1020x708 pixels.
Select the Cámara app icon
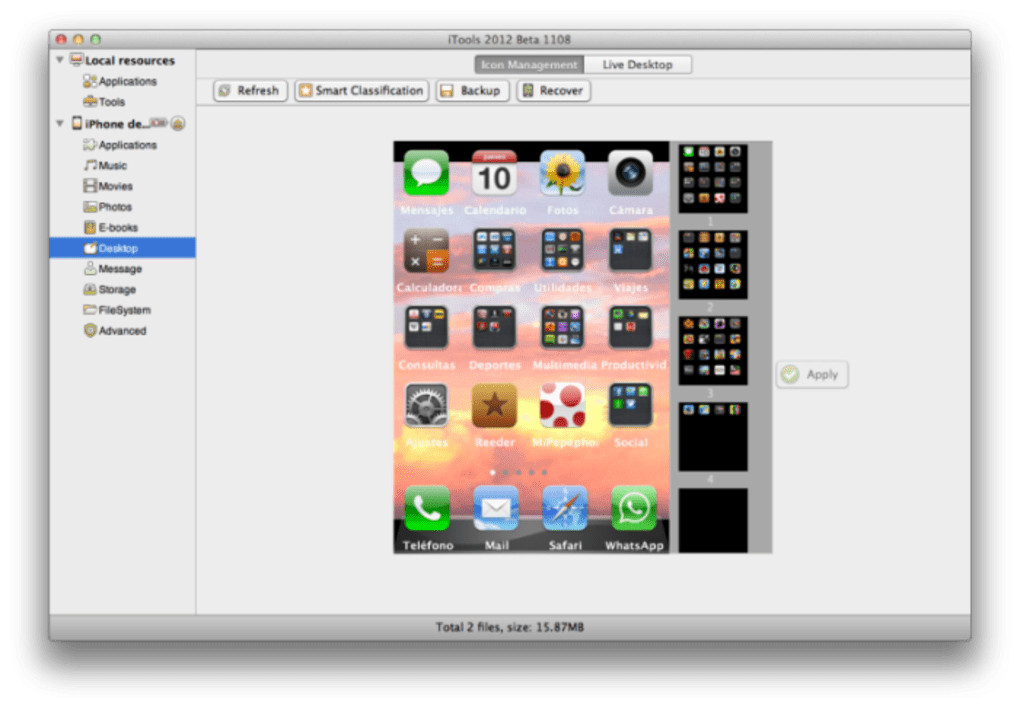tap(630, 173)
